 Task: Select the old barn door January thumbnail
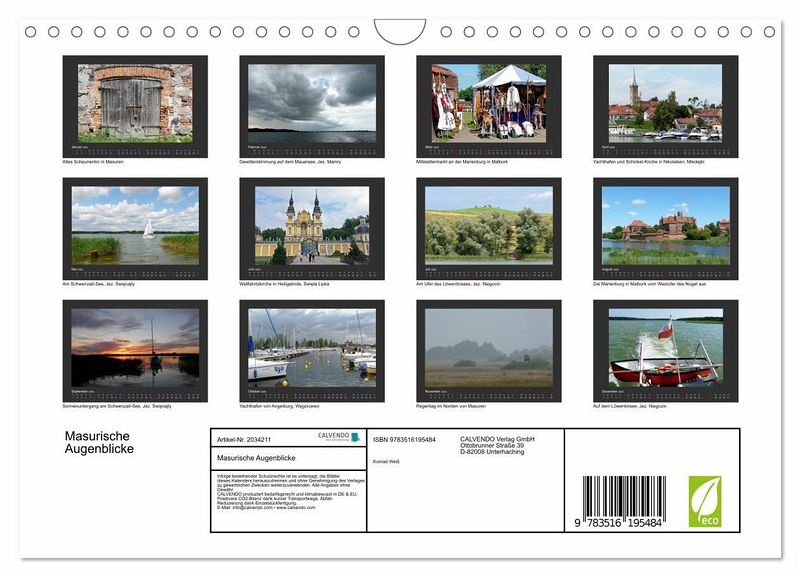point(135,106)
